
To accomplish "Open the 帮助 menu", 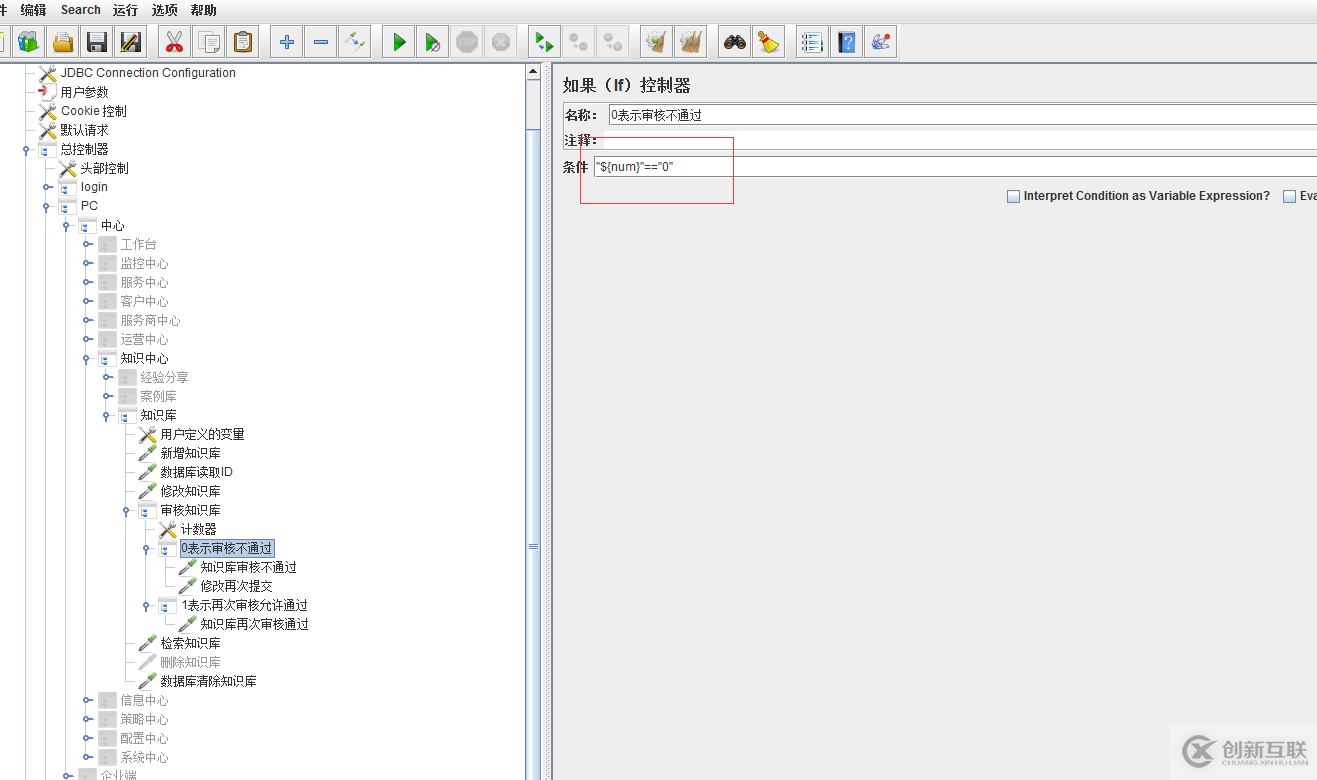I will 203,10.
